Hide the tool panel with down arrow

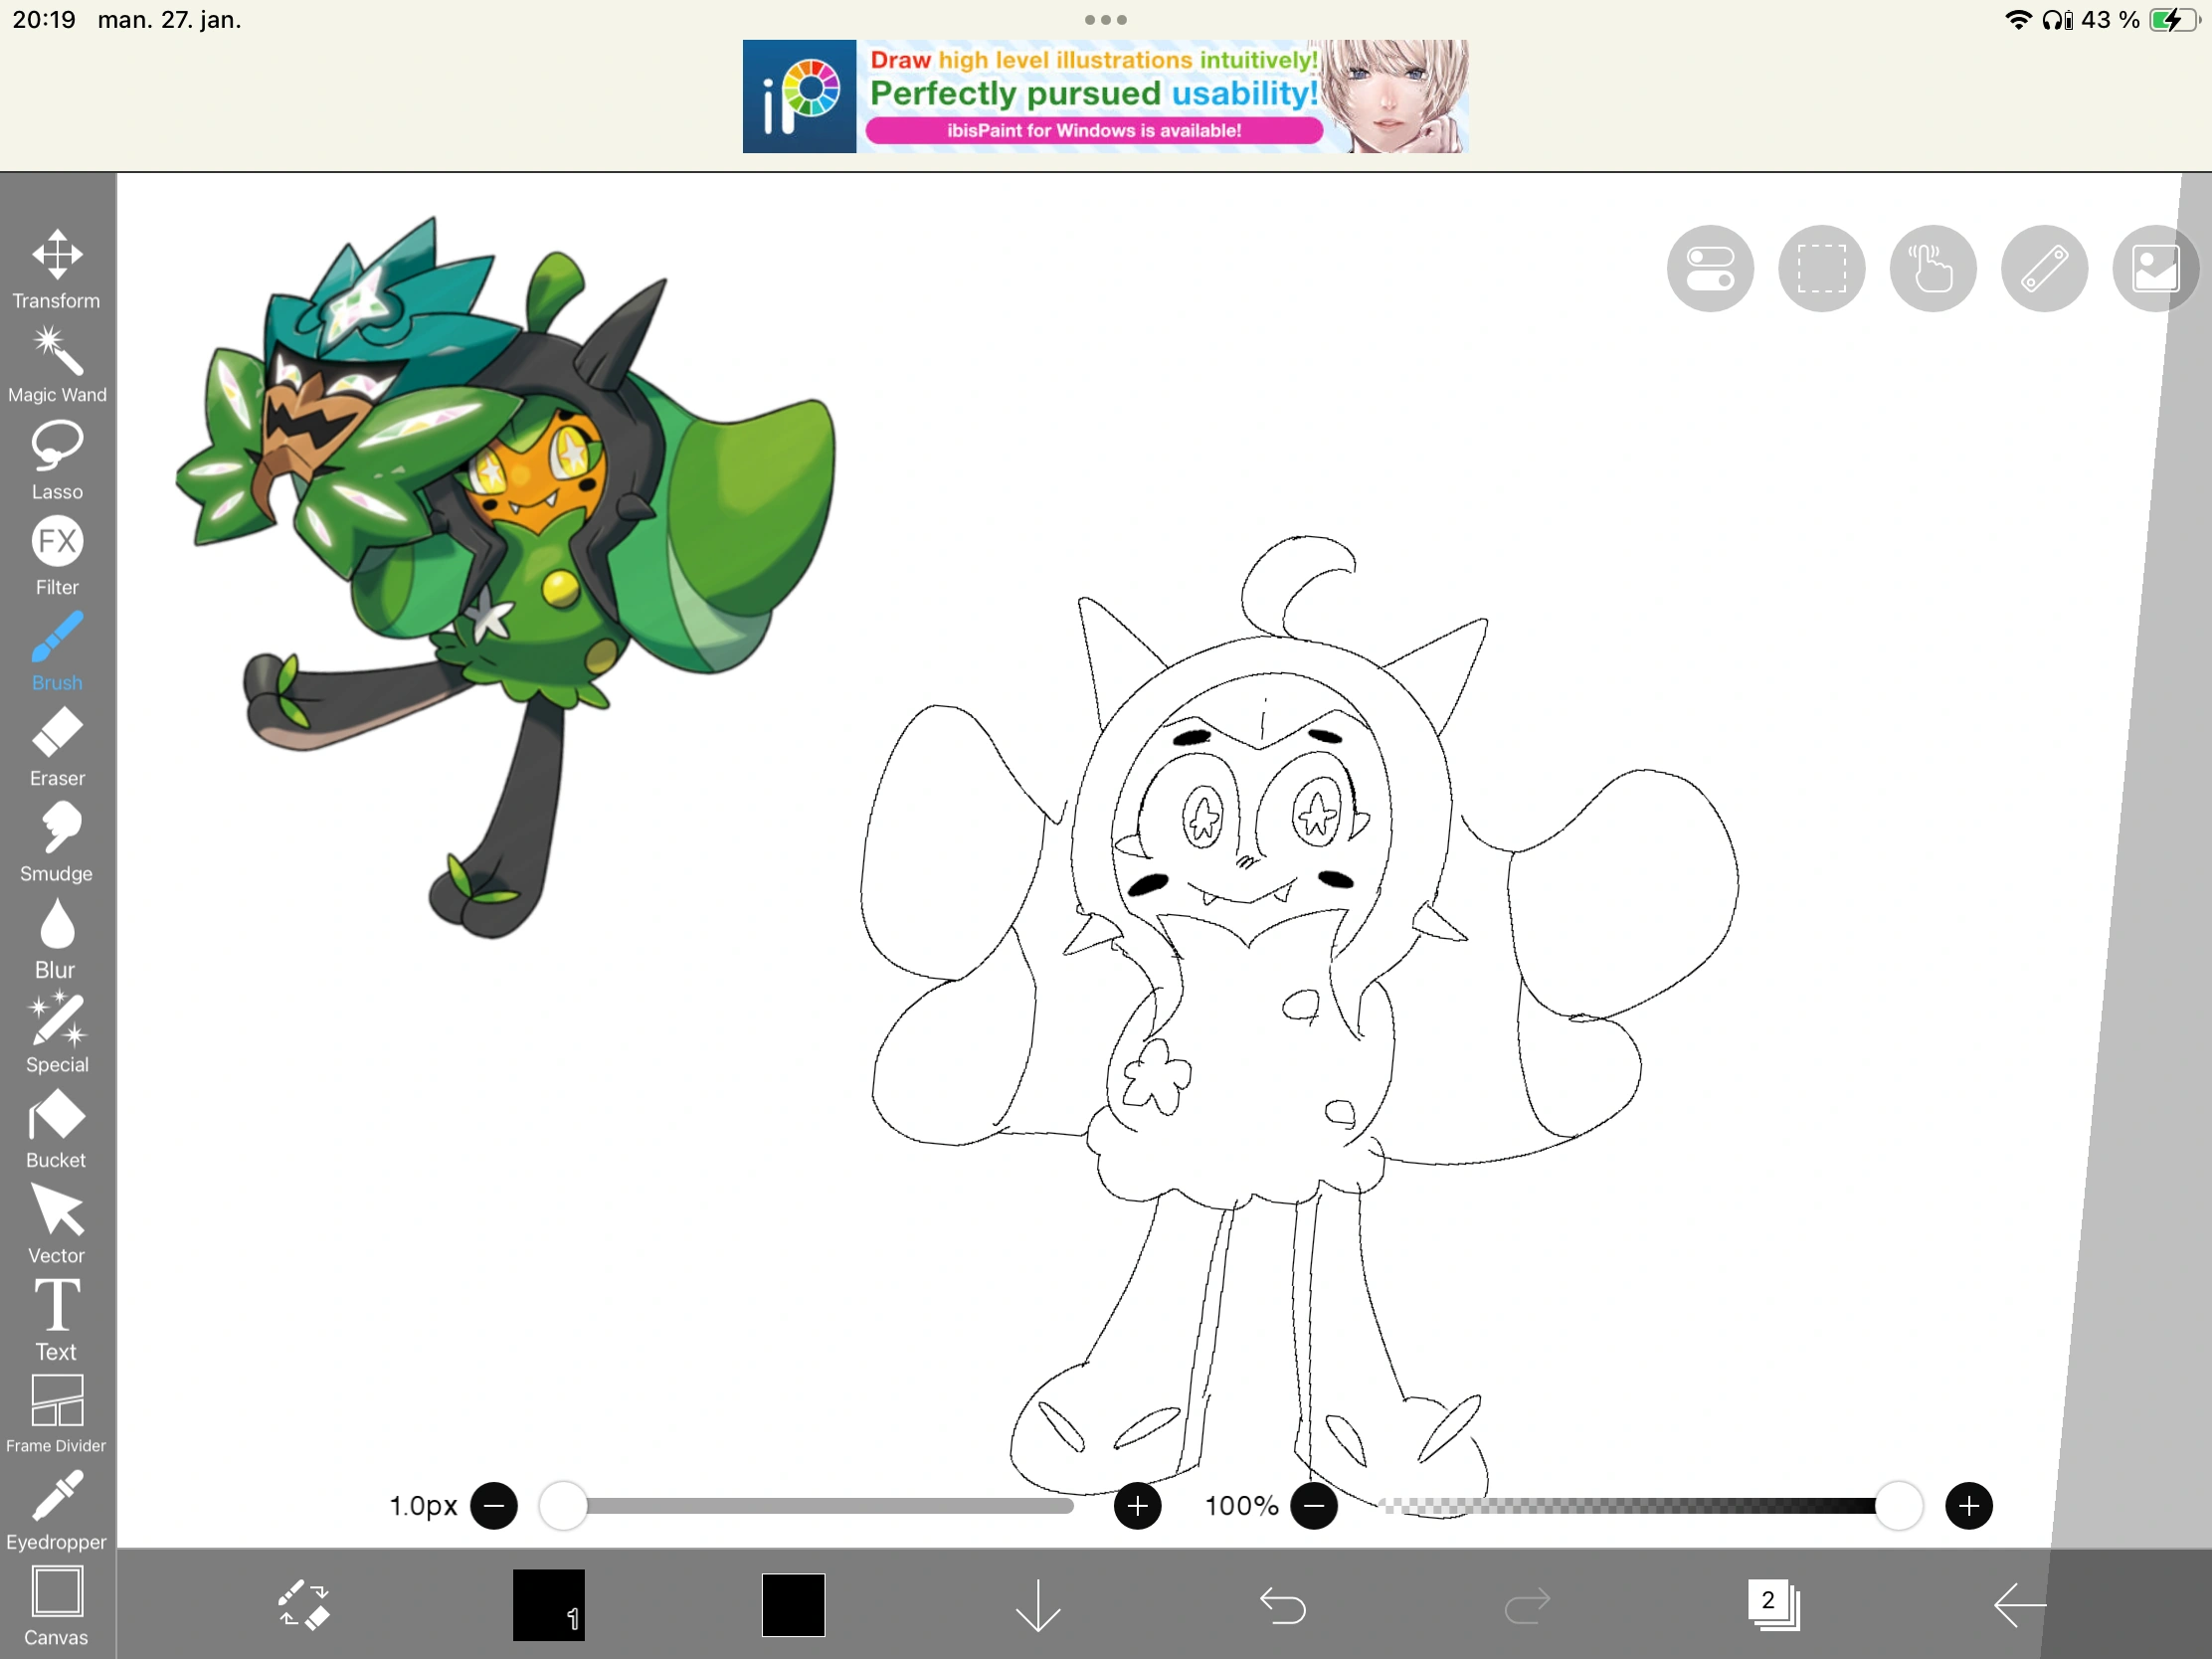pyautogui.click(x=1037, y=1605)
